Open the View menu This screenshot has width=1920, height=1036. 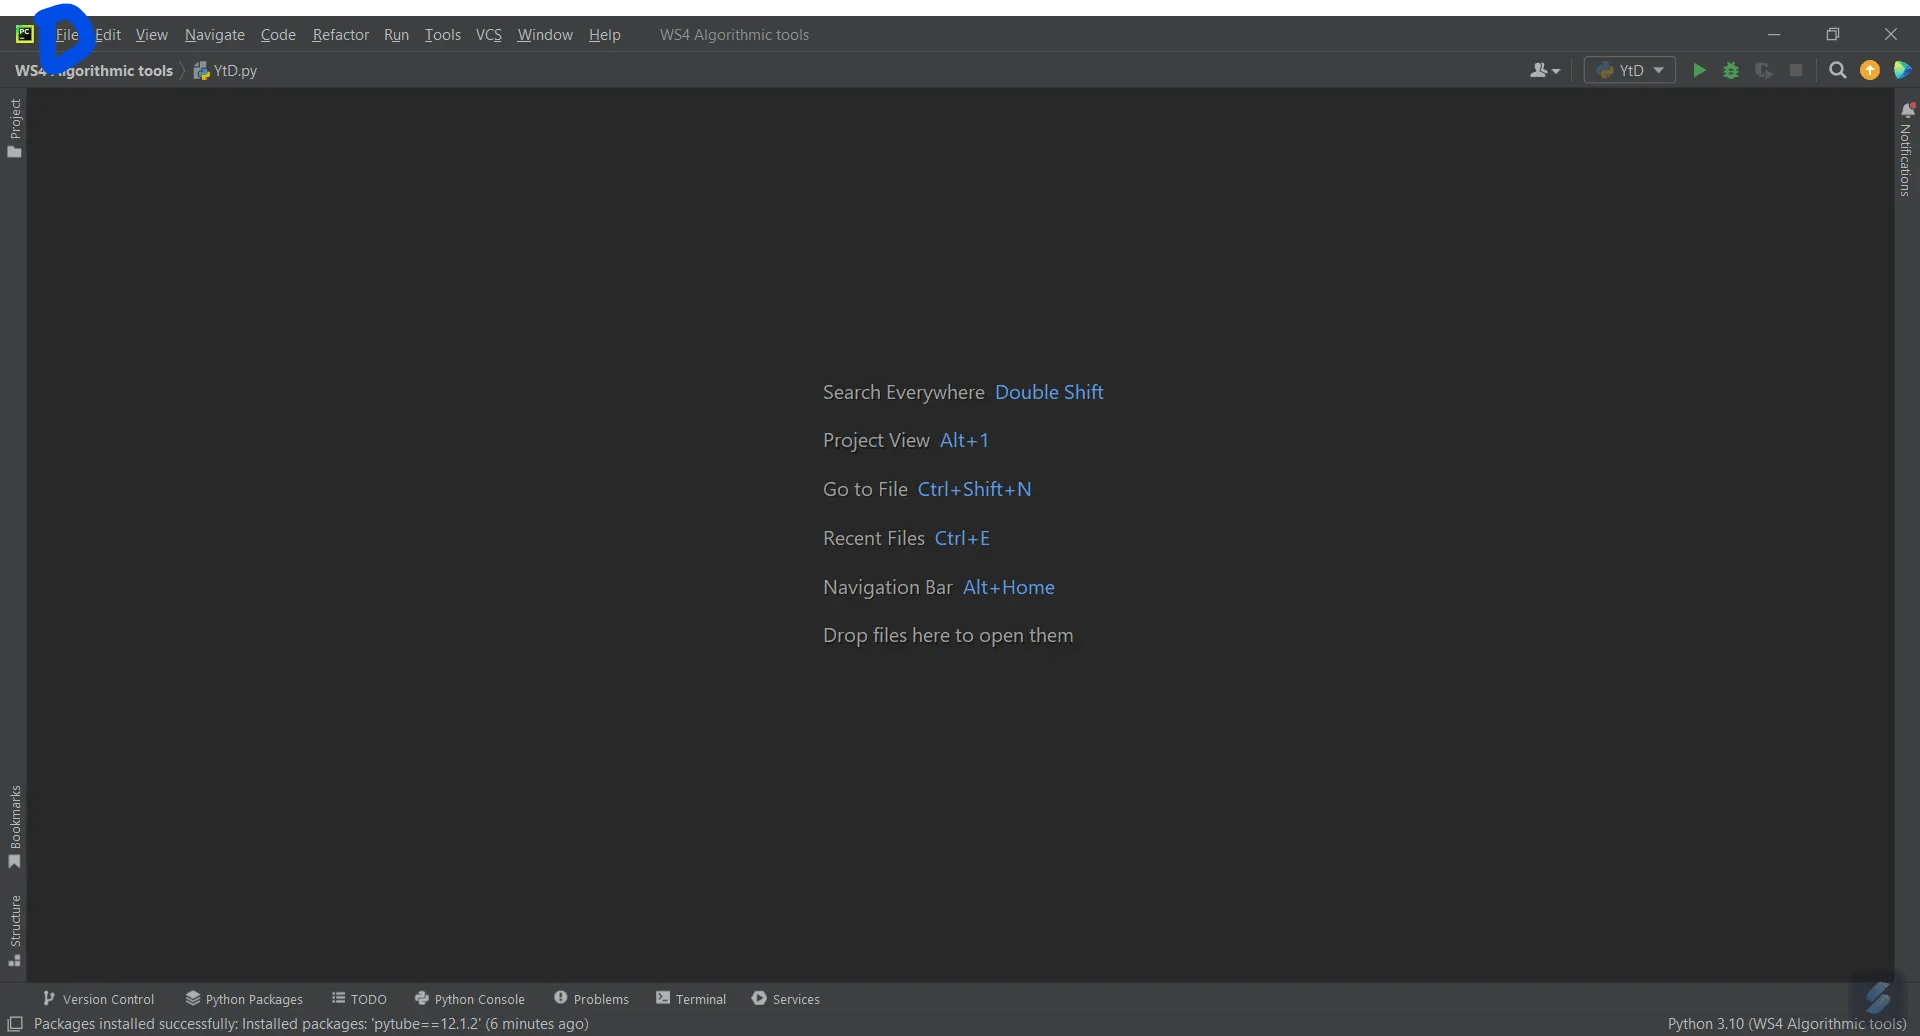152,35
